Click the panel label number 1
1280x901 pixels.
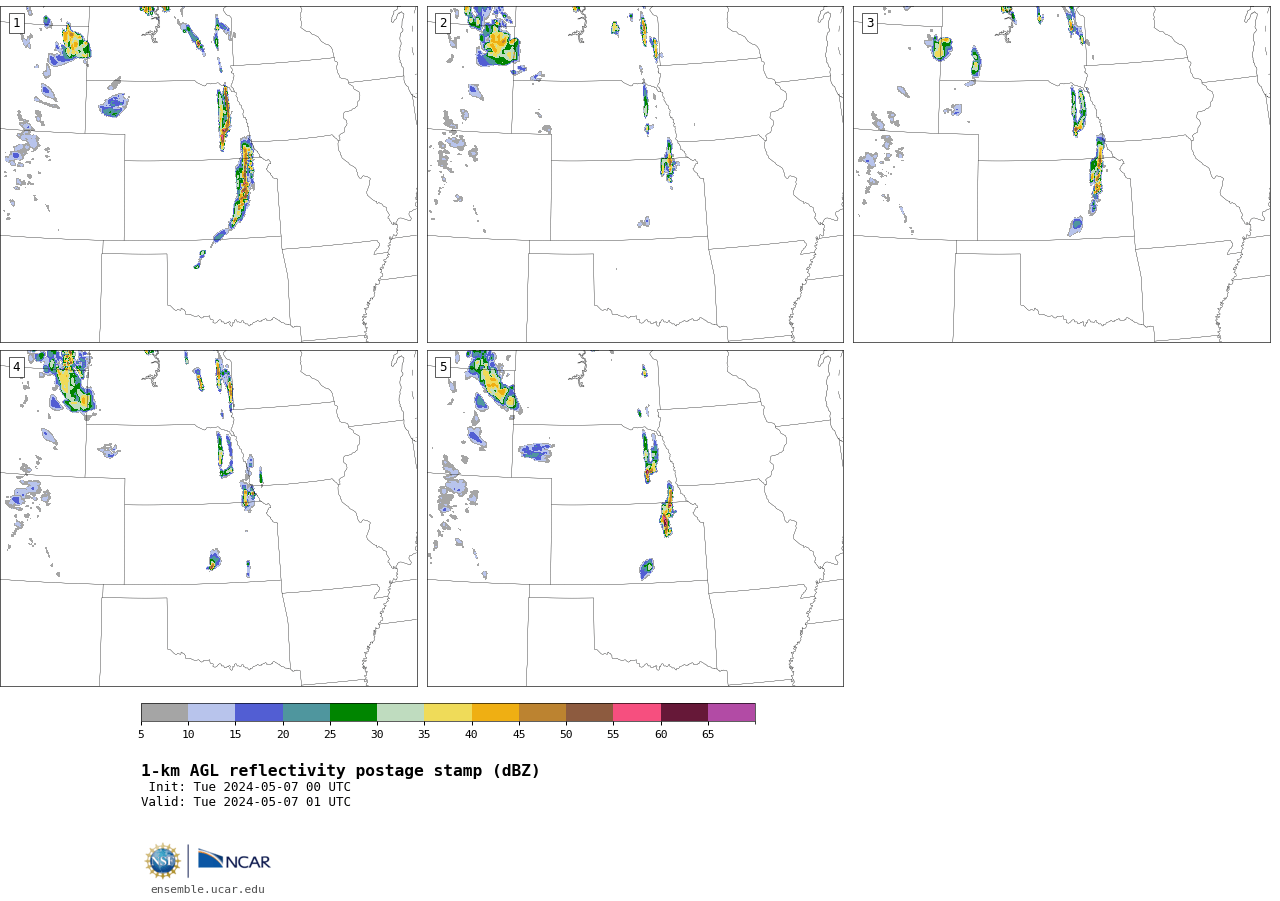point(16,23)
